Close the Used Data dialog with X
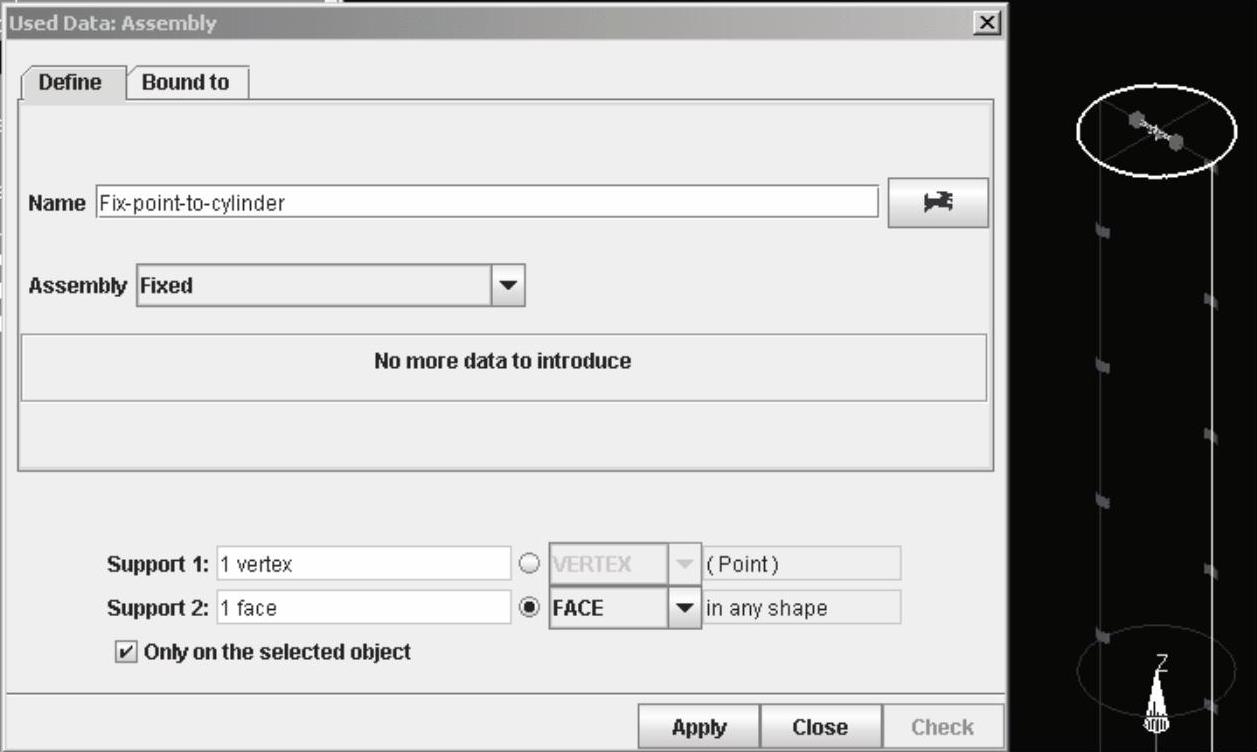This screenshot has height=752, width=1257. (x=987, y=23)
